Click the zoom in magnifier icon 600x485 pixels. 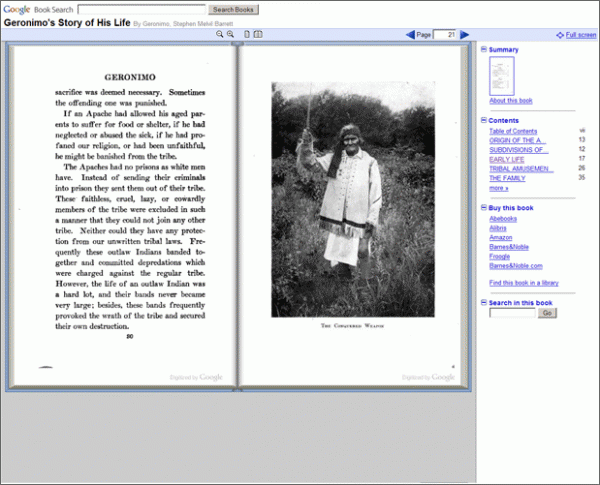point(220,35)
